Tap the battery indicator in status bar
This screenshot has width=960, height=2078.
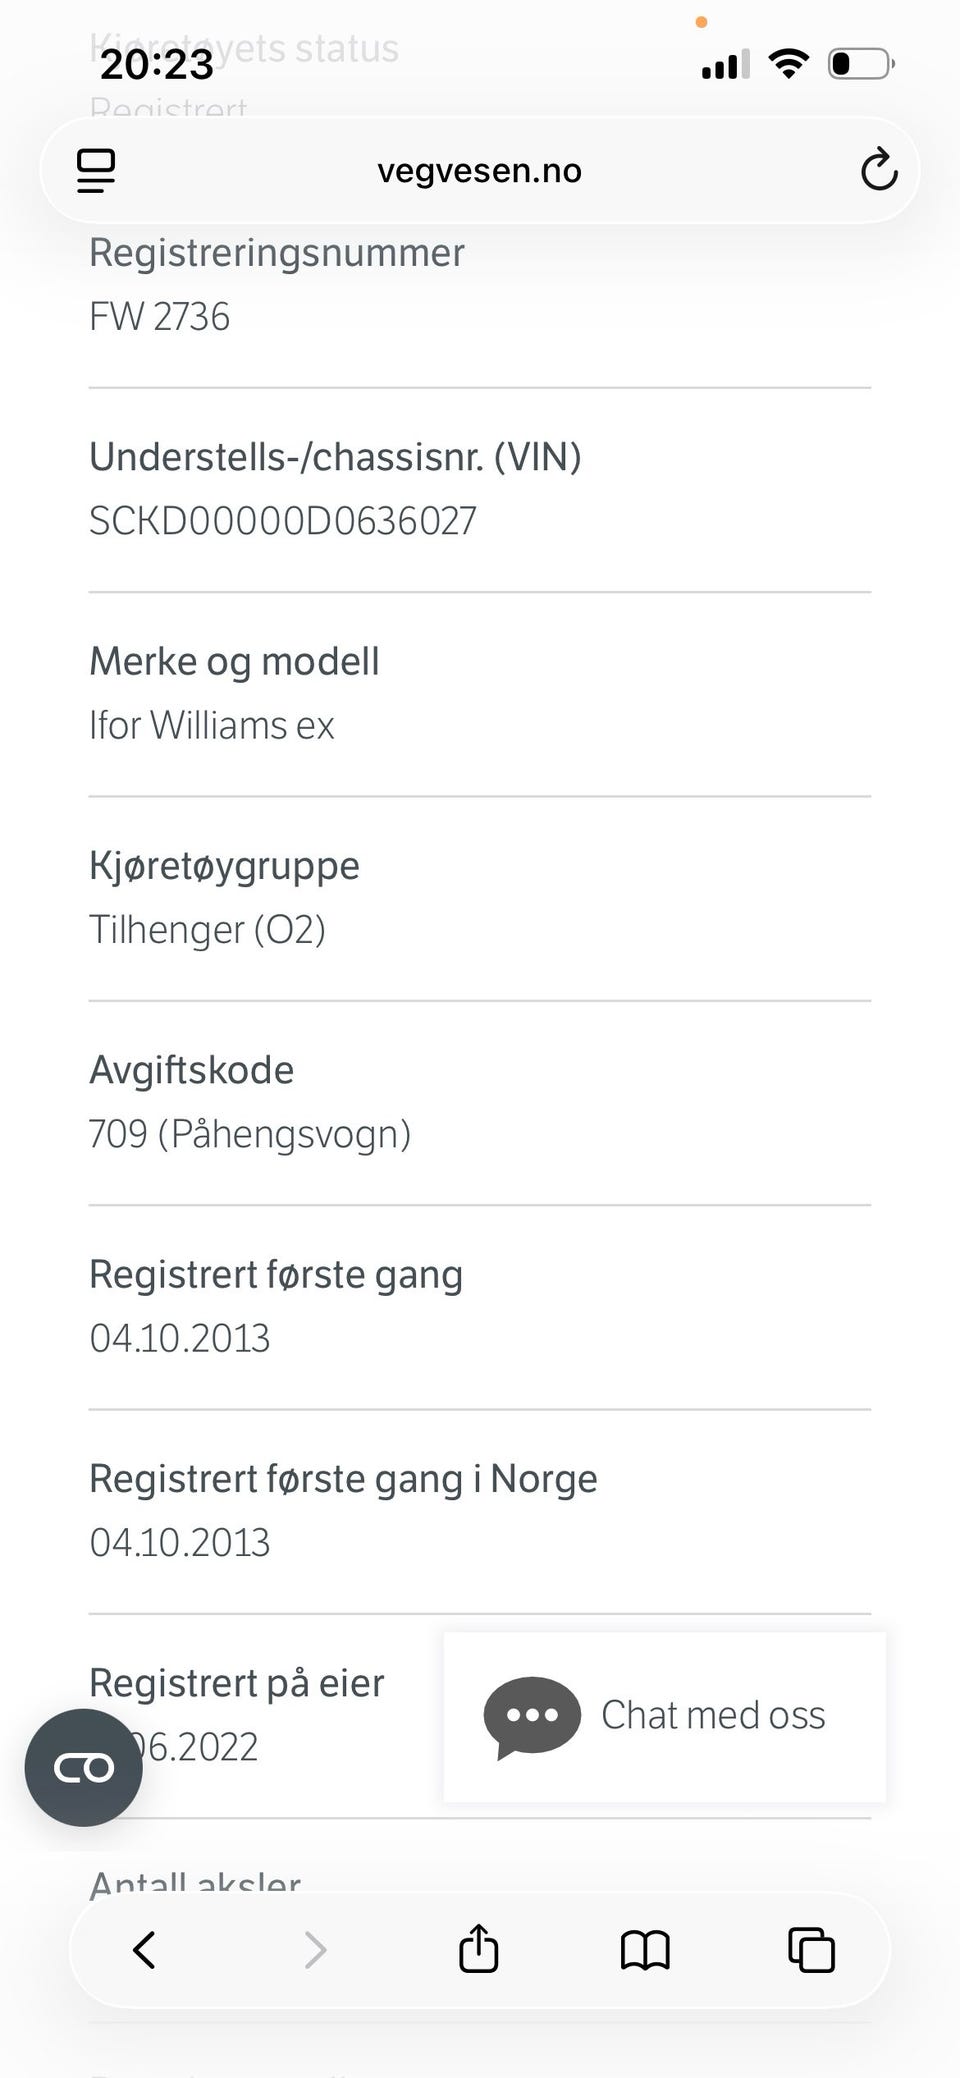(x=861, y=65)
